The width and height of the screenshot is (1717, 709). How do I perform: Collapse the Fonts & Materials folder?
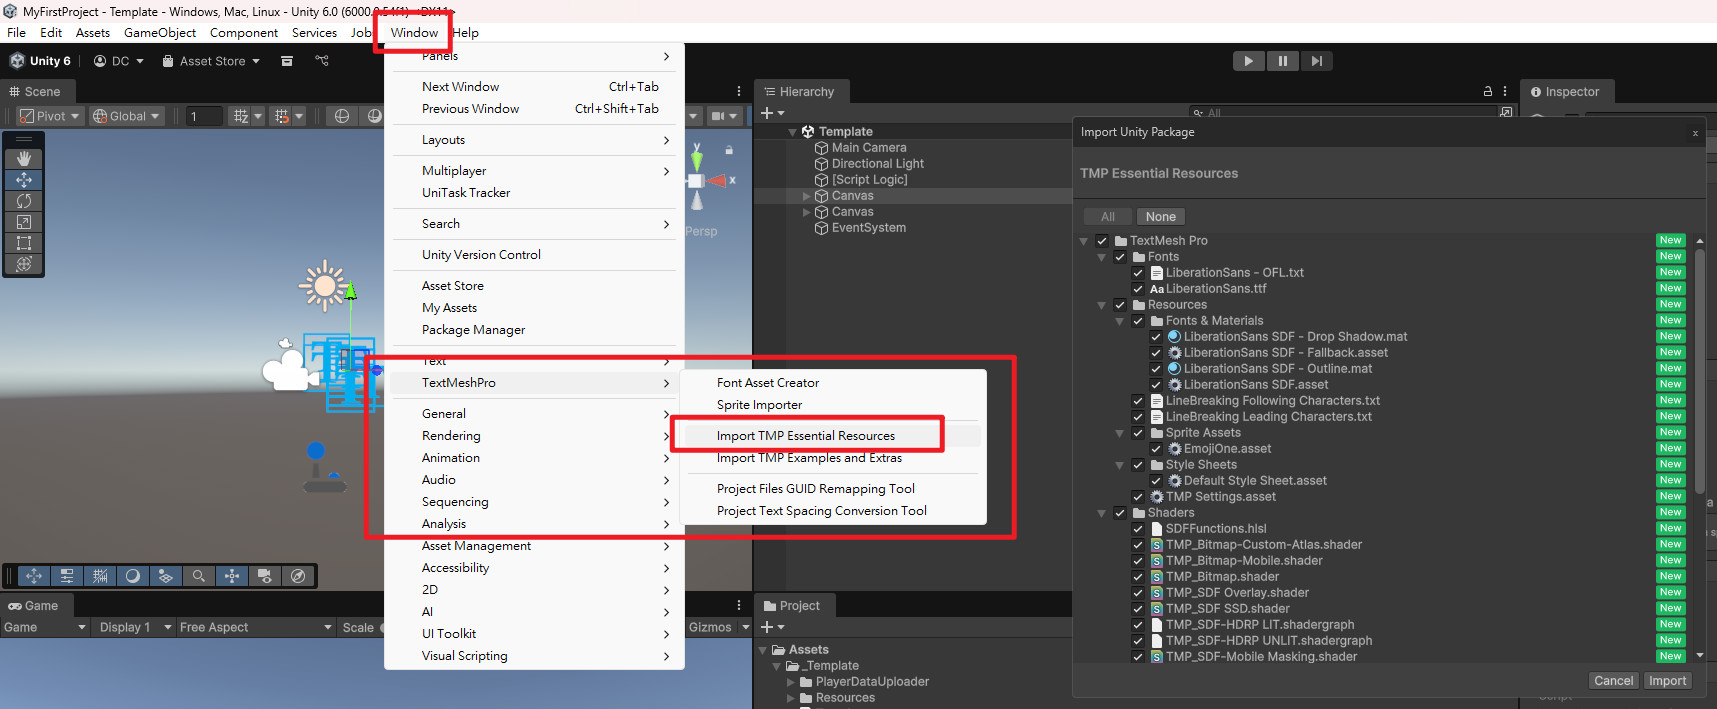pyautogui.click(x=1120, y=321)
